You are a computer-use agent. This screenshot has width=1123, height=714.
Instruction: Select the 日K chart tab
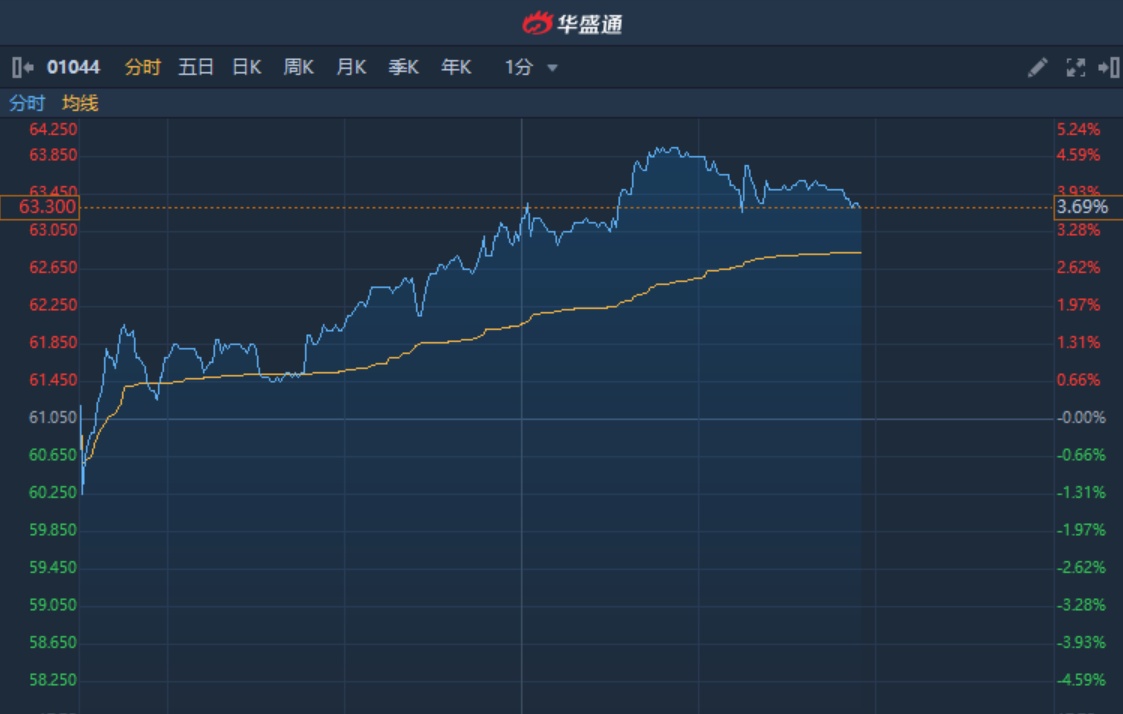(247, 68)
